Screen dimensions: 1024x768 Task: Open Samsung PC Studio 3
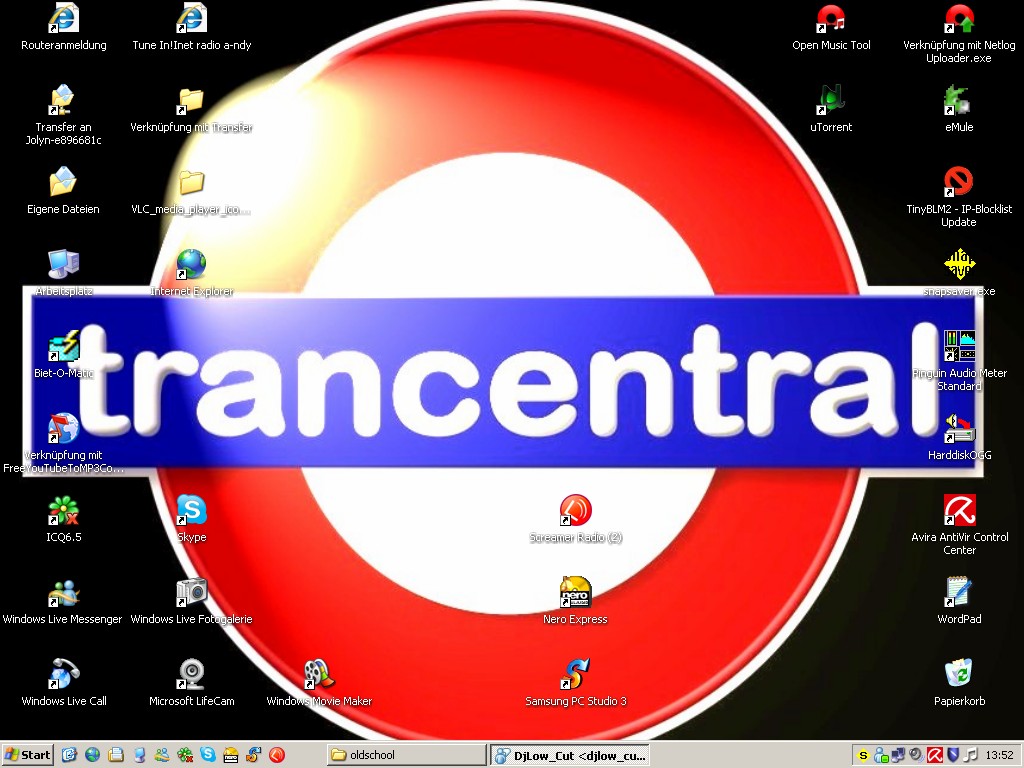pyautogui.click(x=575, y=675)
